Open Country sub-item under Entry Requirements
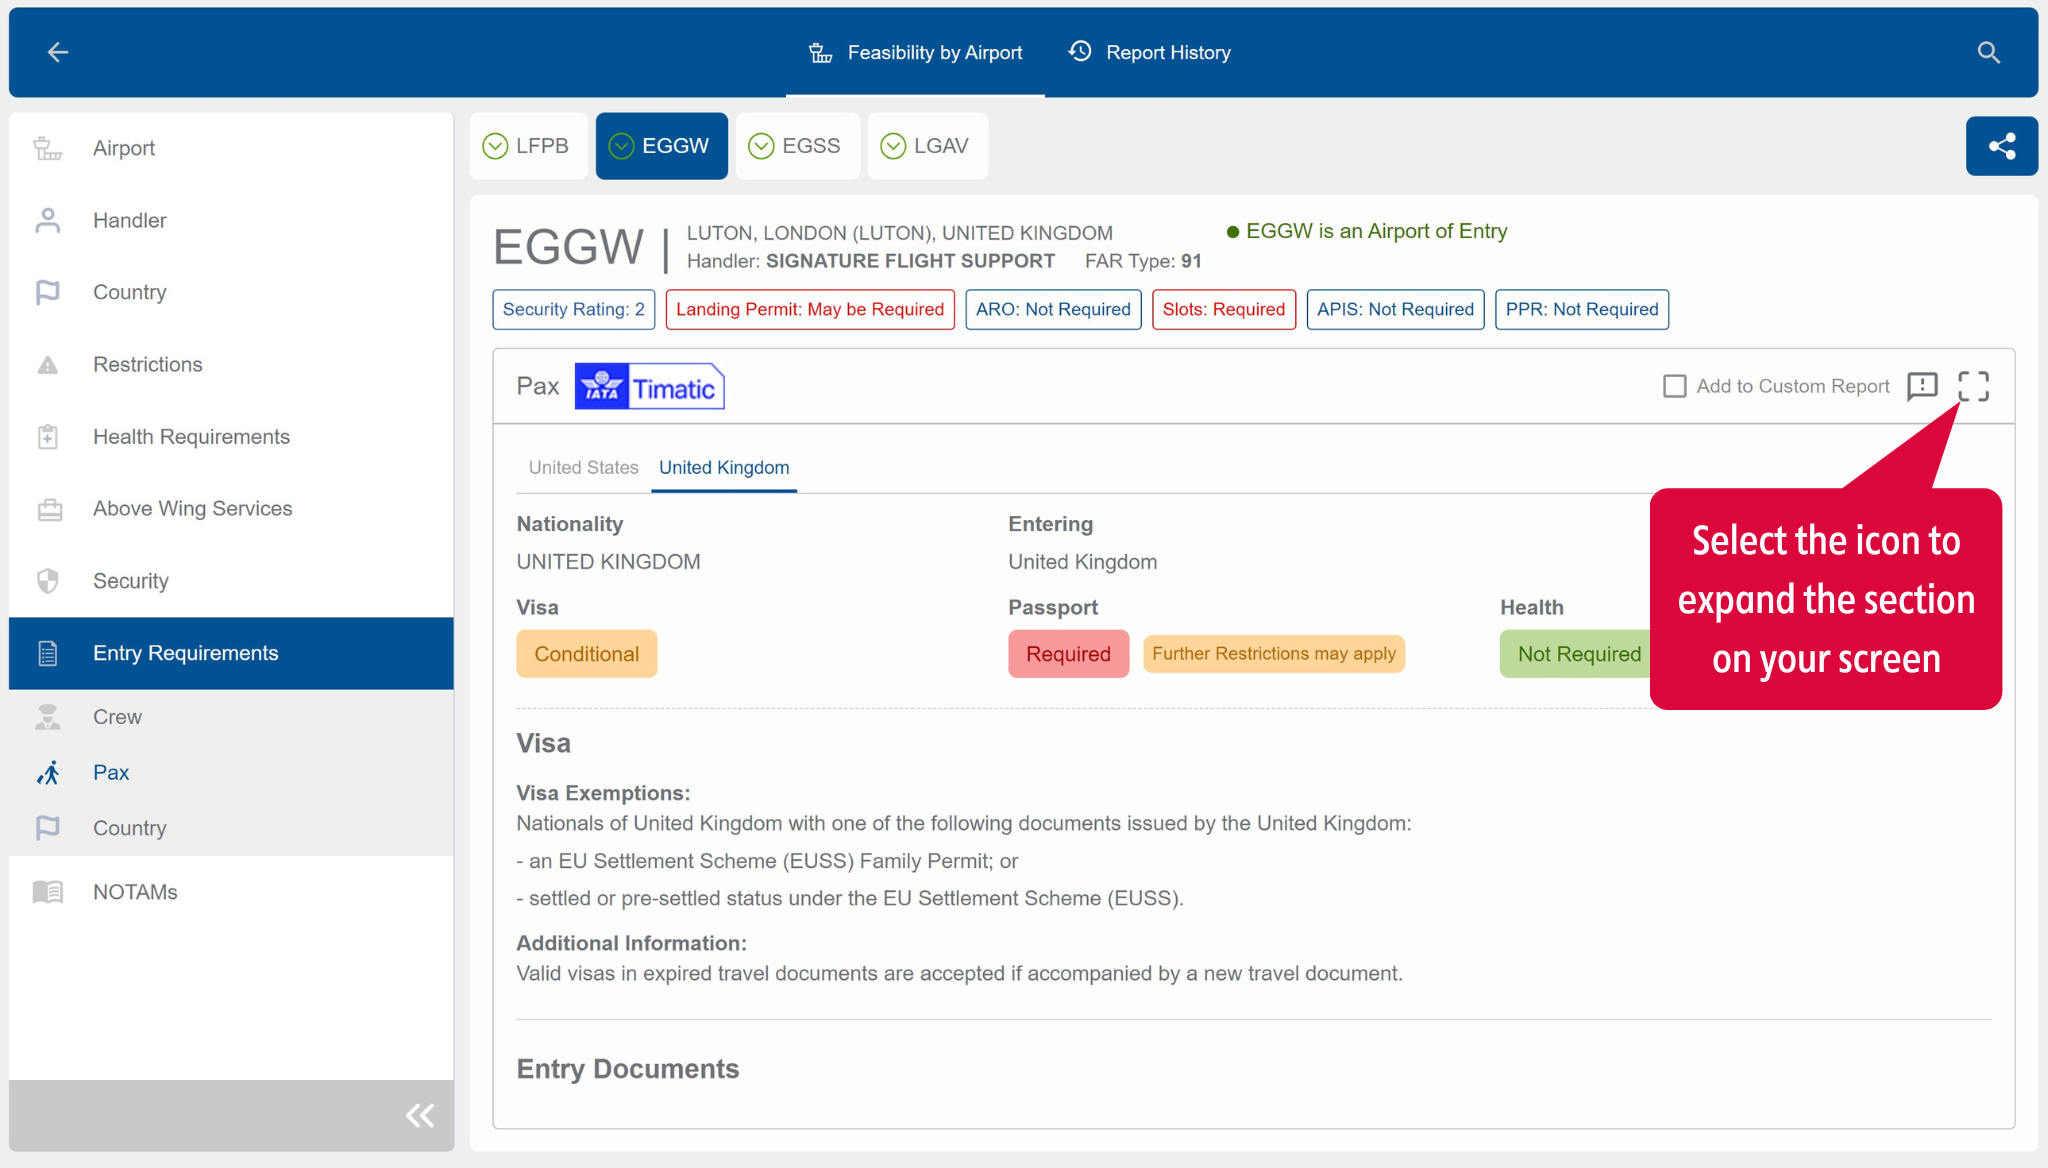2048x1168 pixels. tap(231, 828)
